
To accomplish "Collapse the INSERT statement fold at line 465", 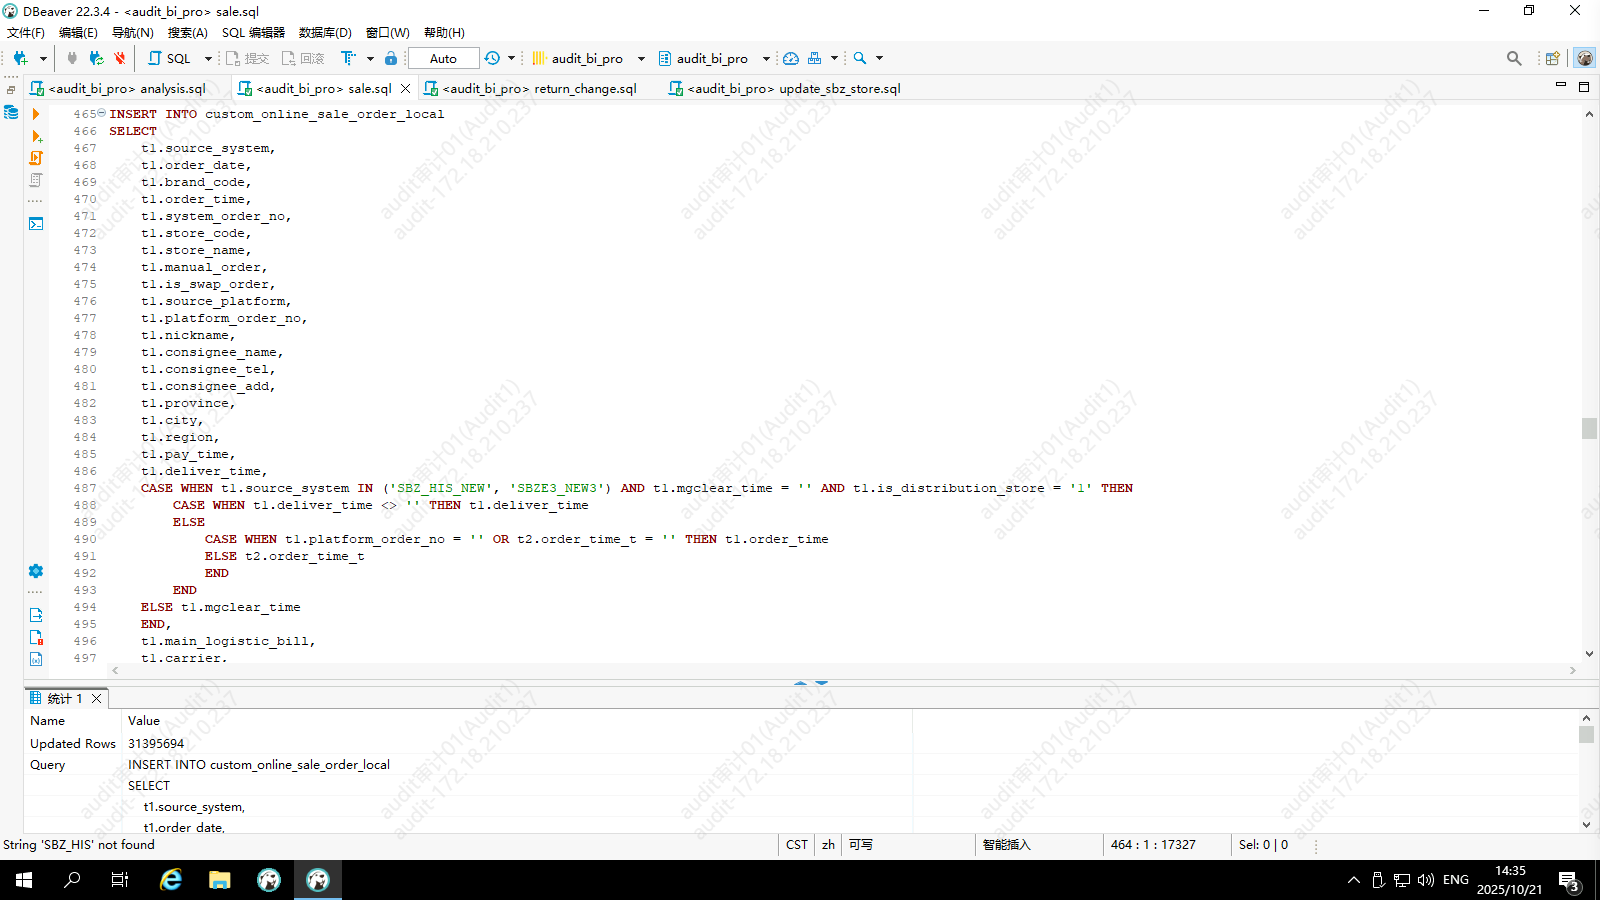I will pos(101,113).
